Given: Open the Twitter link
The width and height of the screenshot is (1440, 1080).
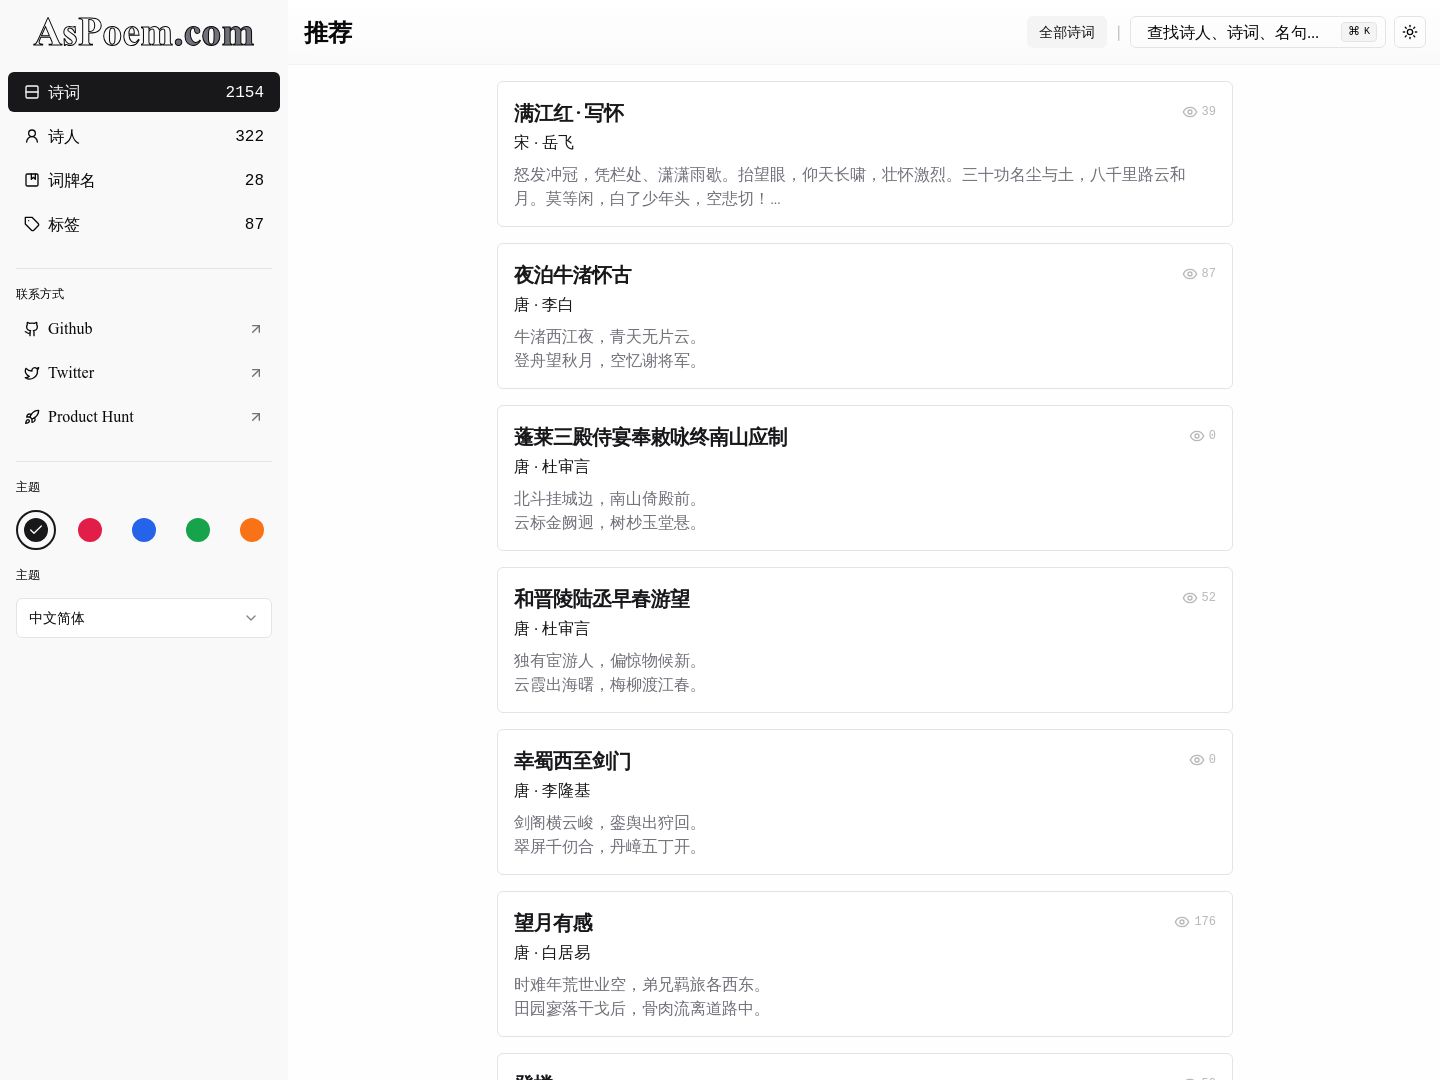Looking at the screenshot, I should pyautogui.click(x=144, y=373).
